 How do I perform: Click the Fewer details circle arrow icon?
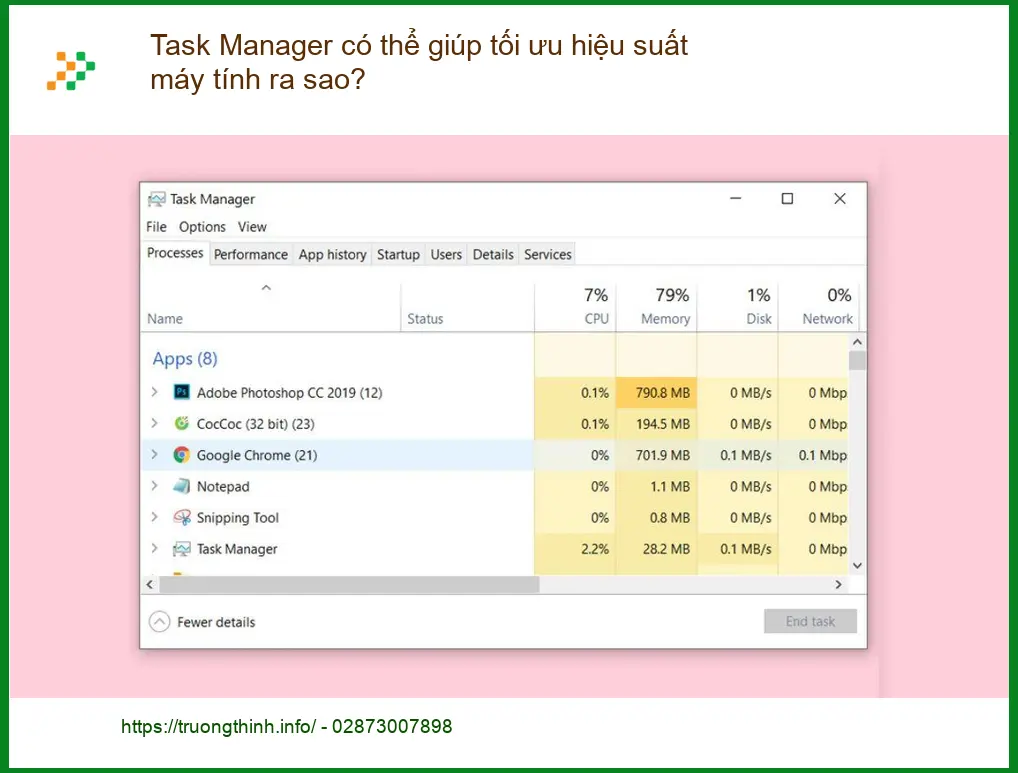pos(159,622)
